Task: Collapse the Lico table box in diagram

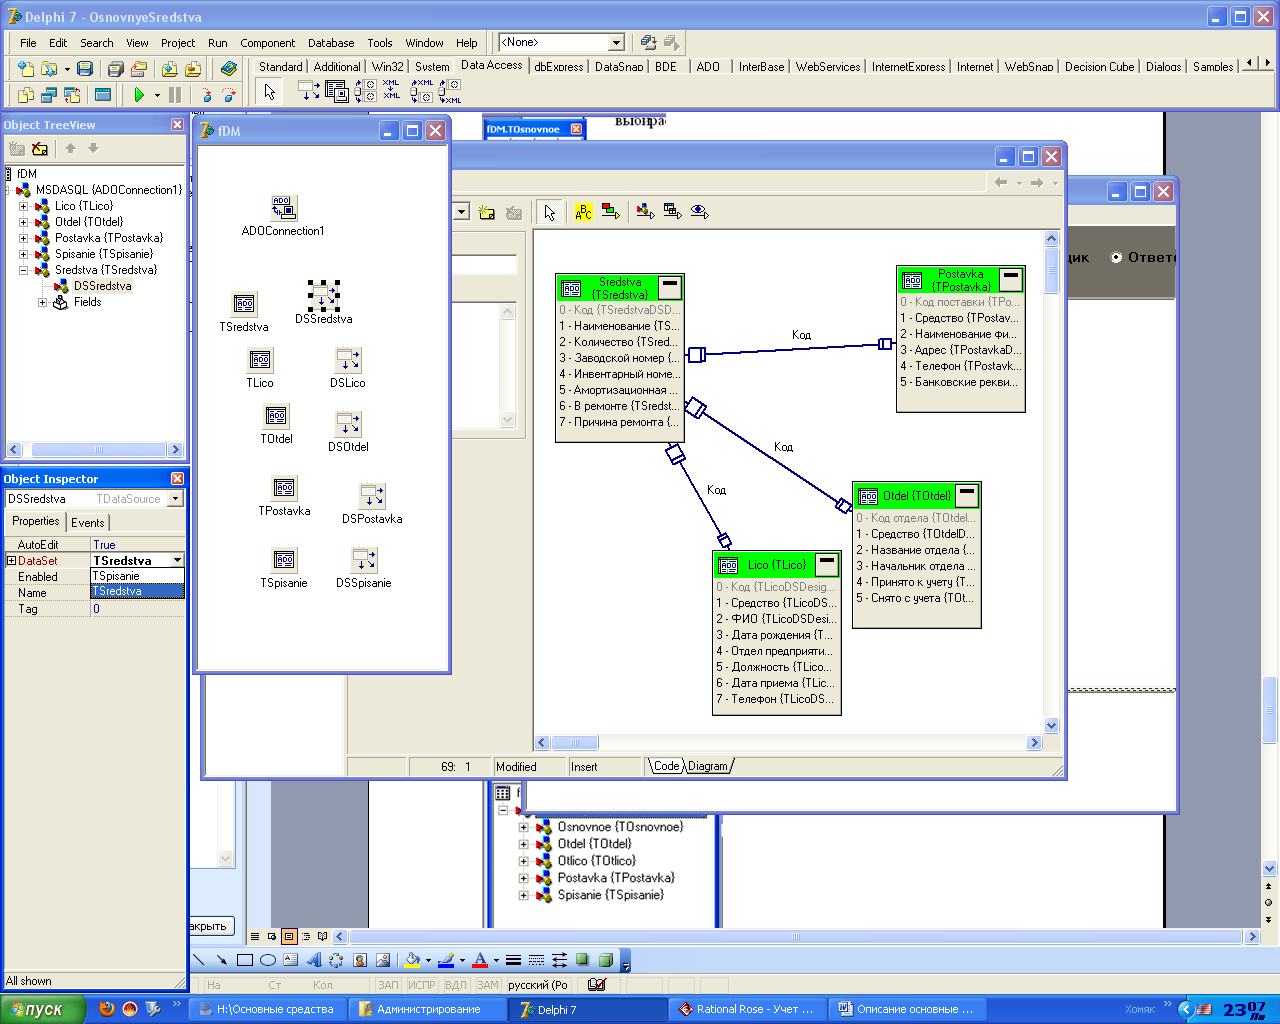Action: point(827,564)
